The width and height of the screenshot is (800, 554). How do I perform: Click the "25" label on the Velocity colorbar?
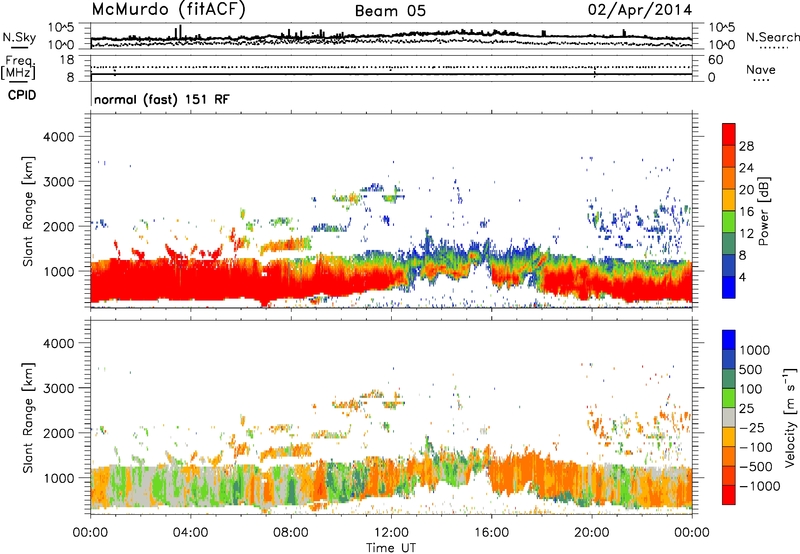point(746,409)
